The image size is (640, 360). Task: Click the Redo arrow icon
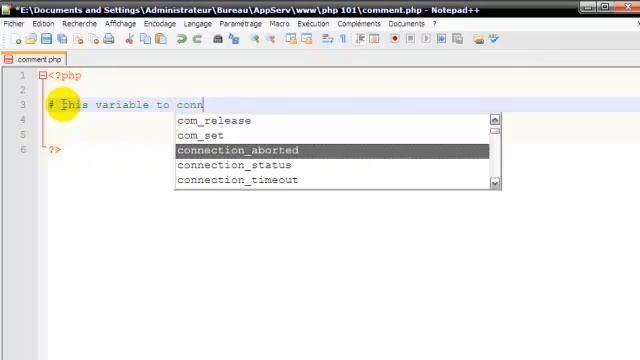click(198, 39)
